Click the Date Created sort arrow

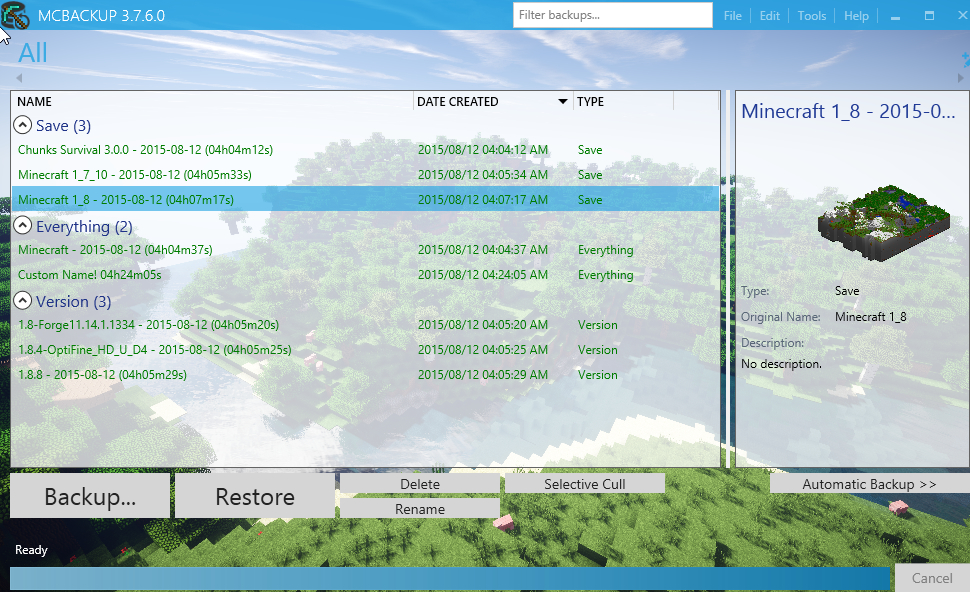tap(562, 101)
